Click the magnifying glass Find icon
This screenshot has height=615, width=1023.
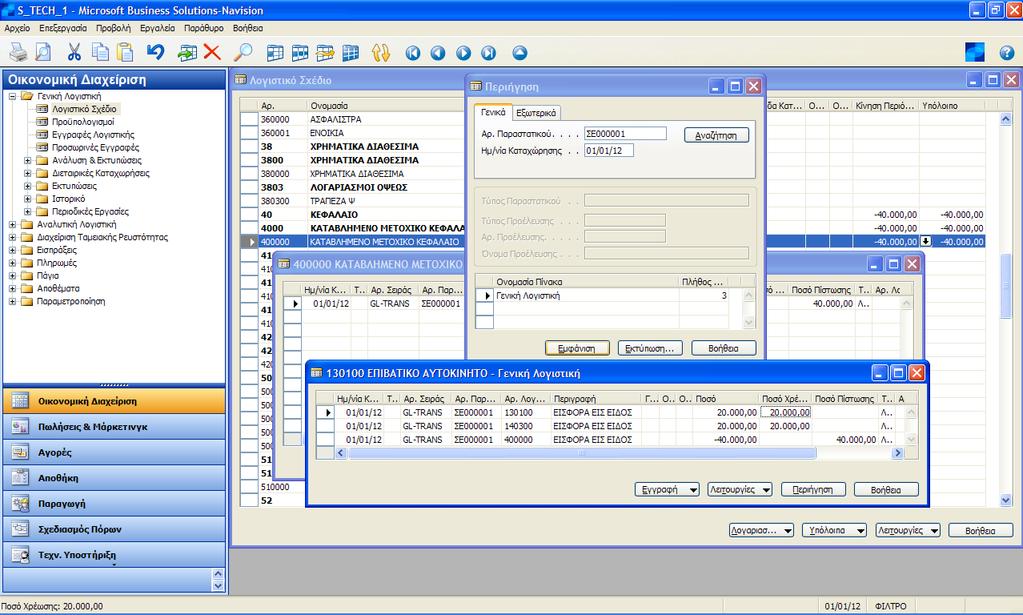243,53
